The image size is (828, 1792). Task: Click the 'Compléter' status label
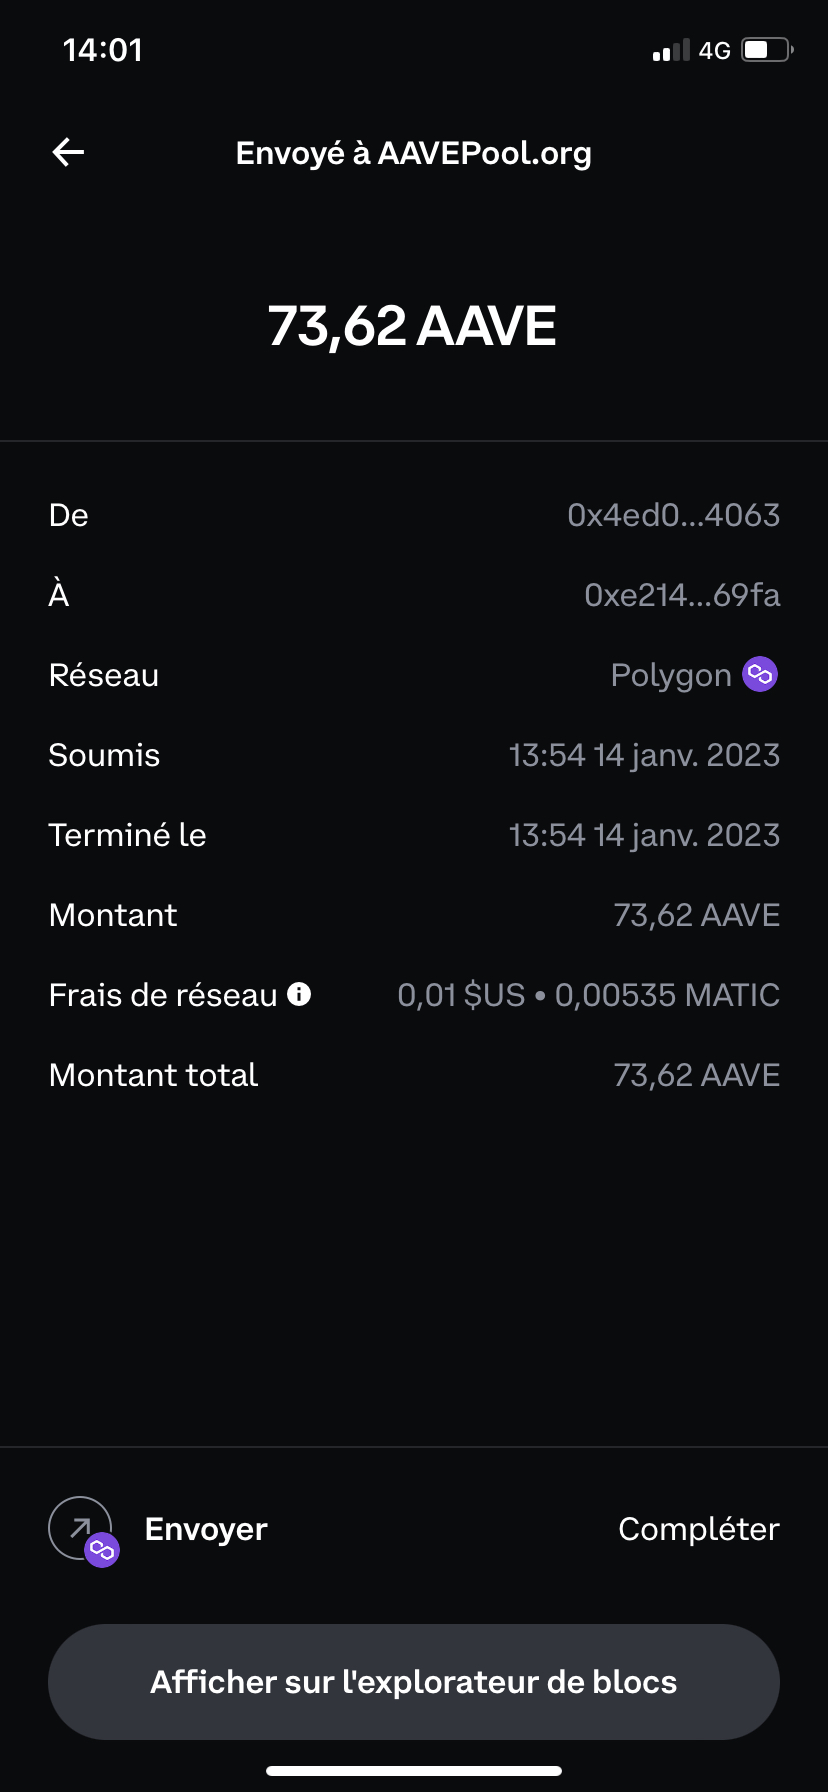tap(698, 1529)
